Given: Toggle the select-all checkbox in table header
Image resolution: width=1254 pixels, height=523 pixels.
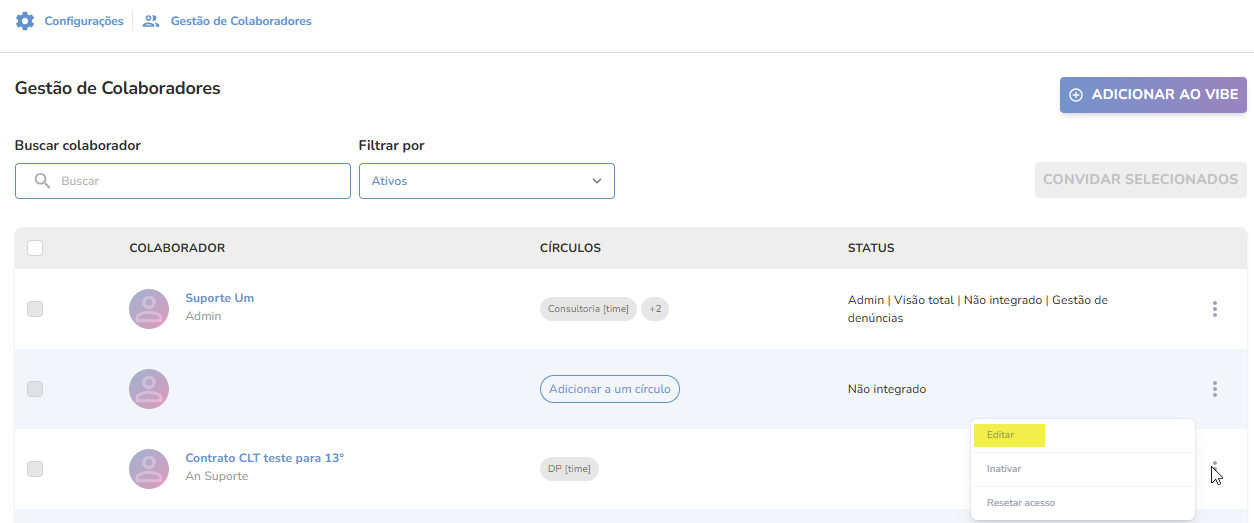Looking at the screenshot, I should (35, 248).
